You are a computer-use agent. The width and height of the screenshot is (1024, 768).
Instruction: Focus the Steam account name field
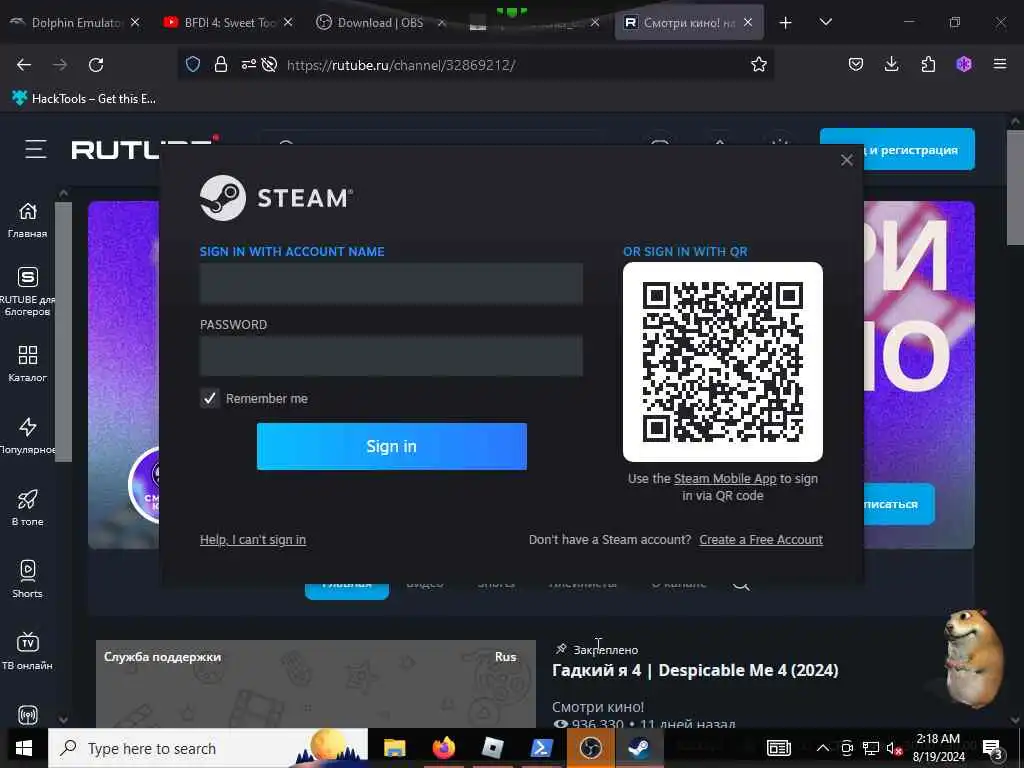[391, 283]
